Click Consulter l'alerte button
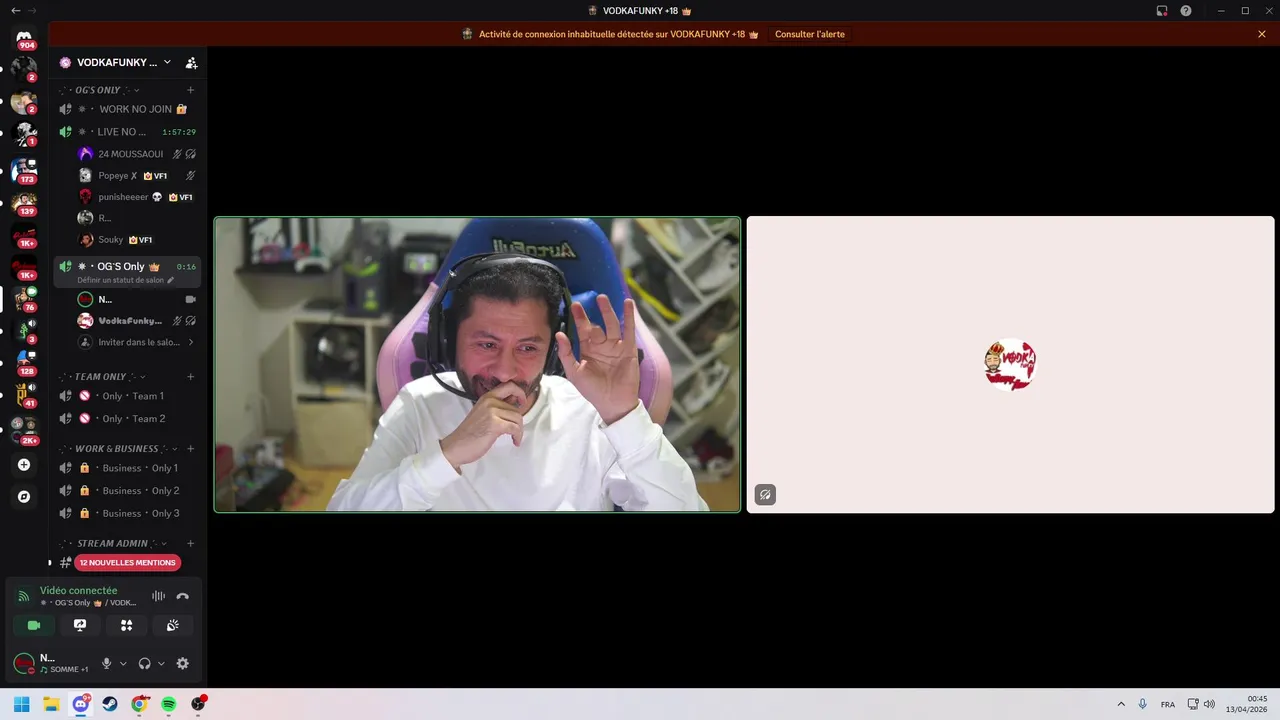The image size is (1280, 720). pyautogui.click(x=810, y=34)
